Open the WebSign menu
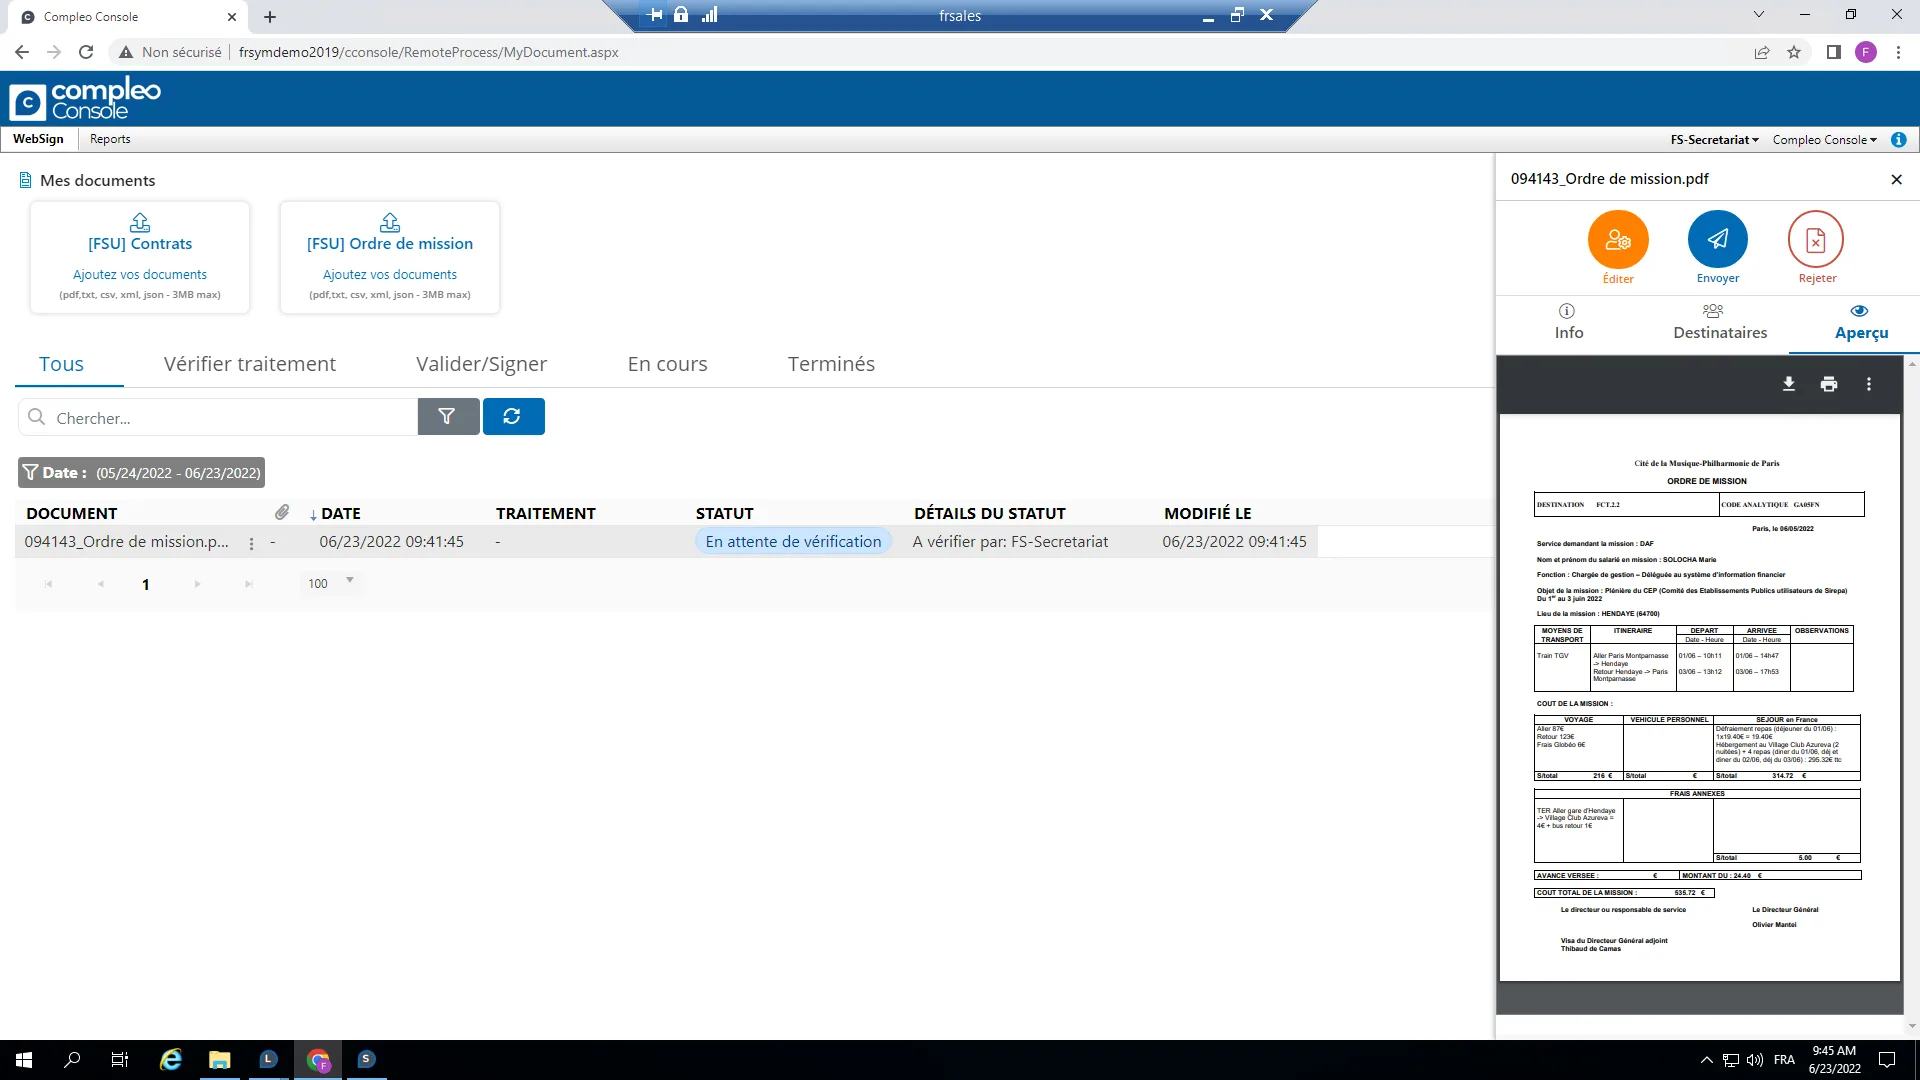The height and width of the screenshot is (1080, 1920). [x=38, y=139]
